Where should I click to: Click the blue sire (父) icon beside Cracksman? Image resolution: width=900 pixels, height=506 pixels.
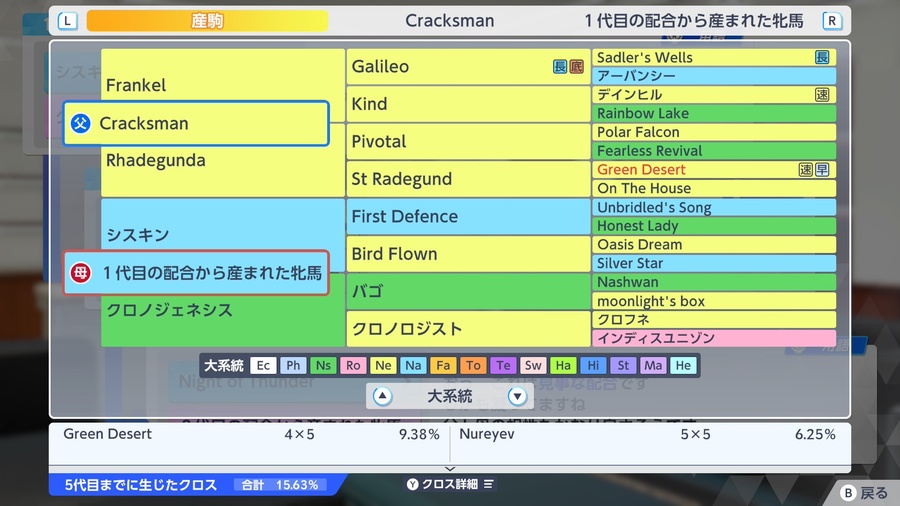point(80,123)
